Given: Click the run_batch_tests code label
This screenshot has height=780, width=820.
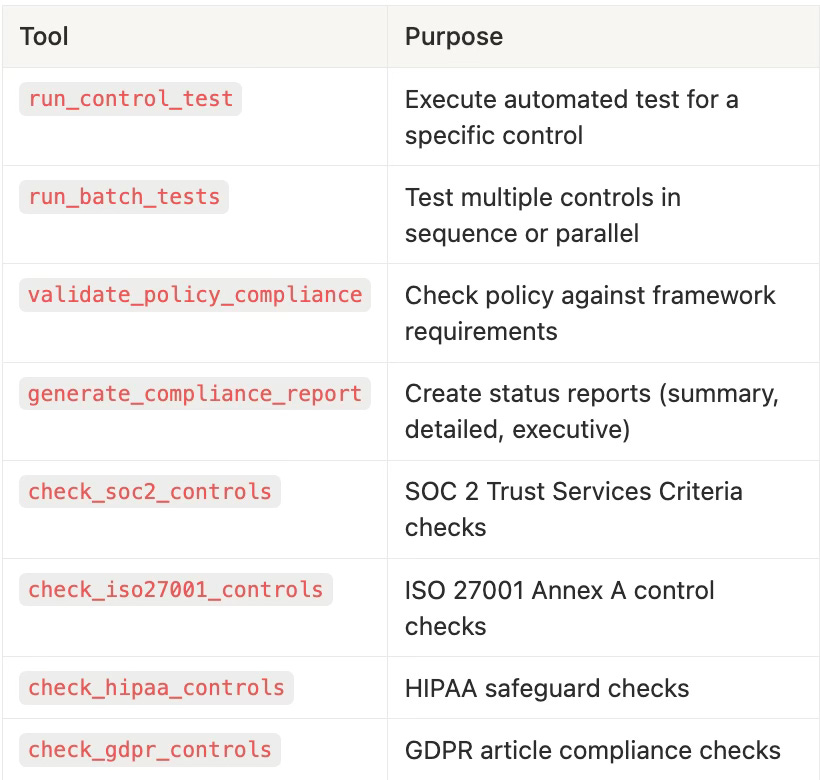Looking at the screenshot, I should (x=124, y=197).
